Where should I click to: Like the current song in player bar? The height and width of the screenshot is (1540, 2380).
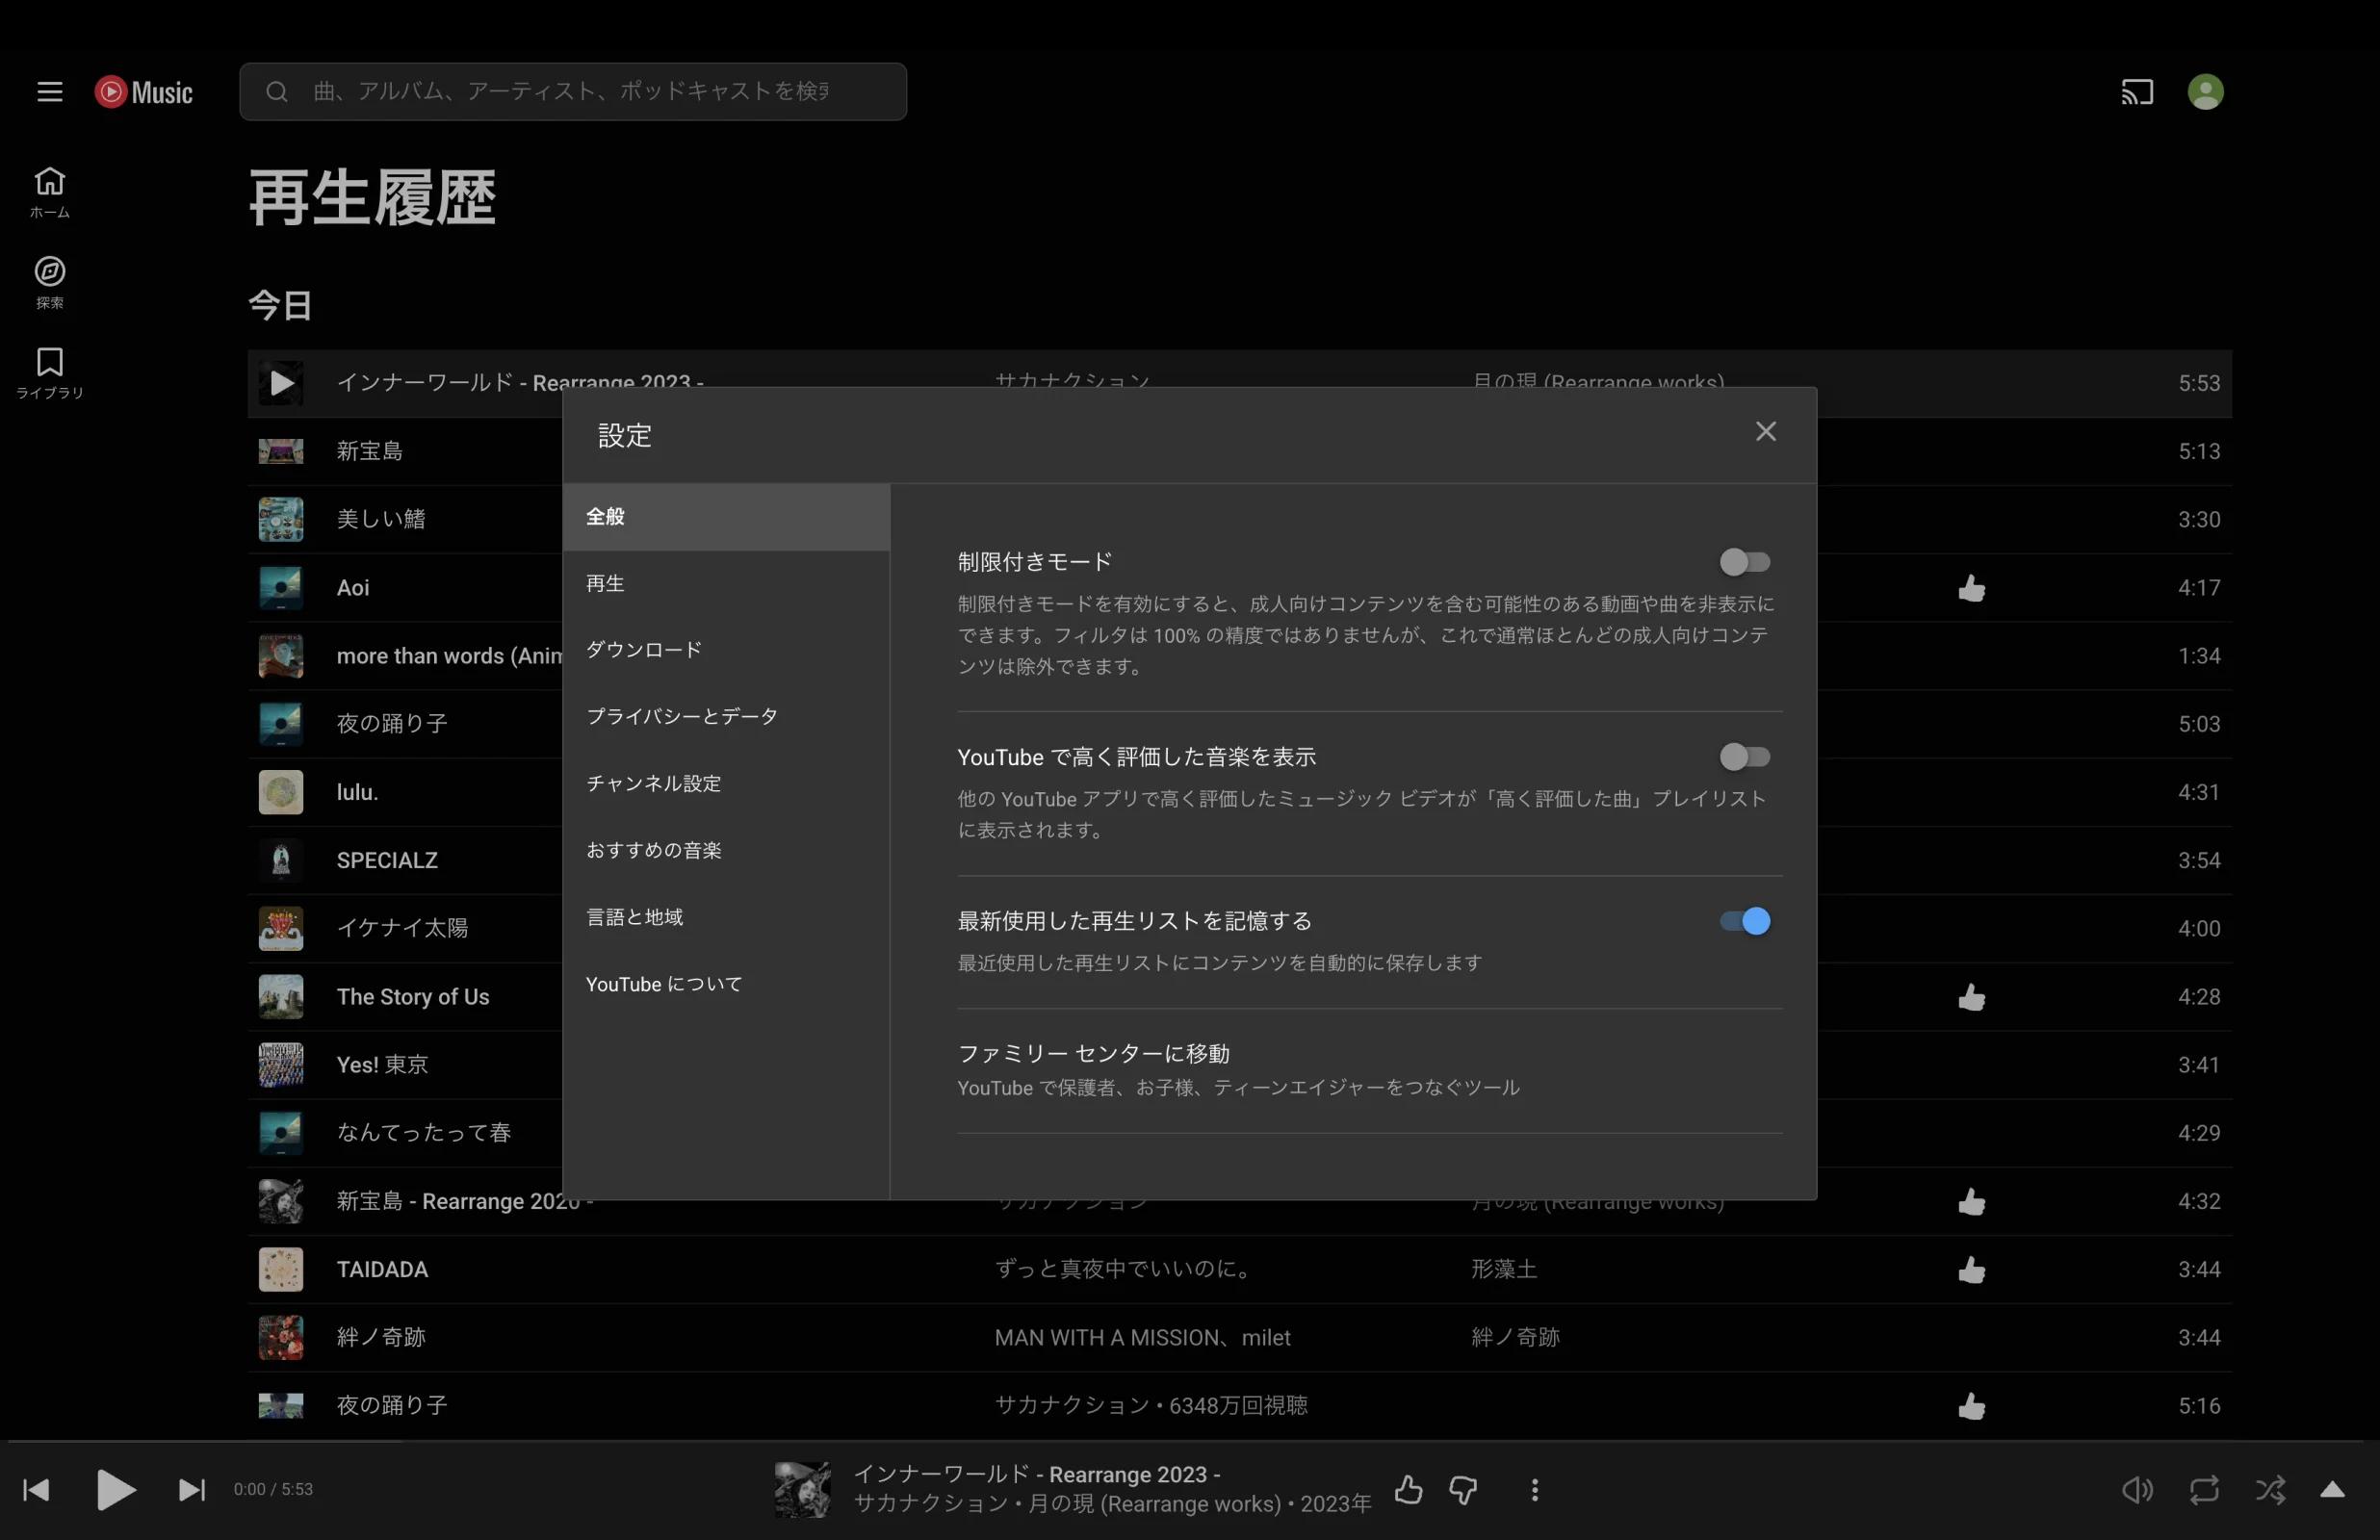pos(1408,1490)
